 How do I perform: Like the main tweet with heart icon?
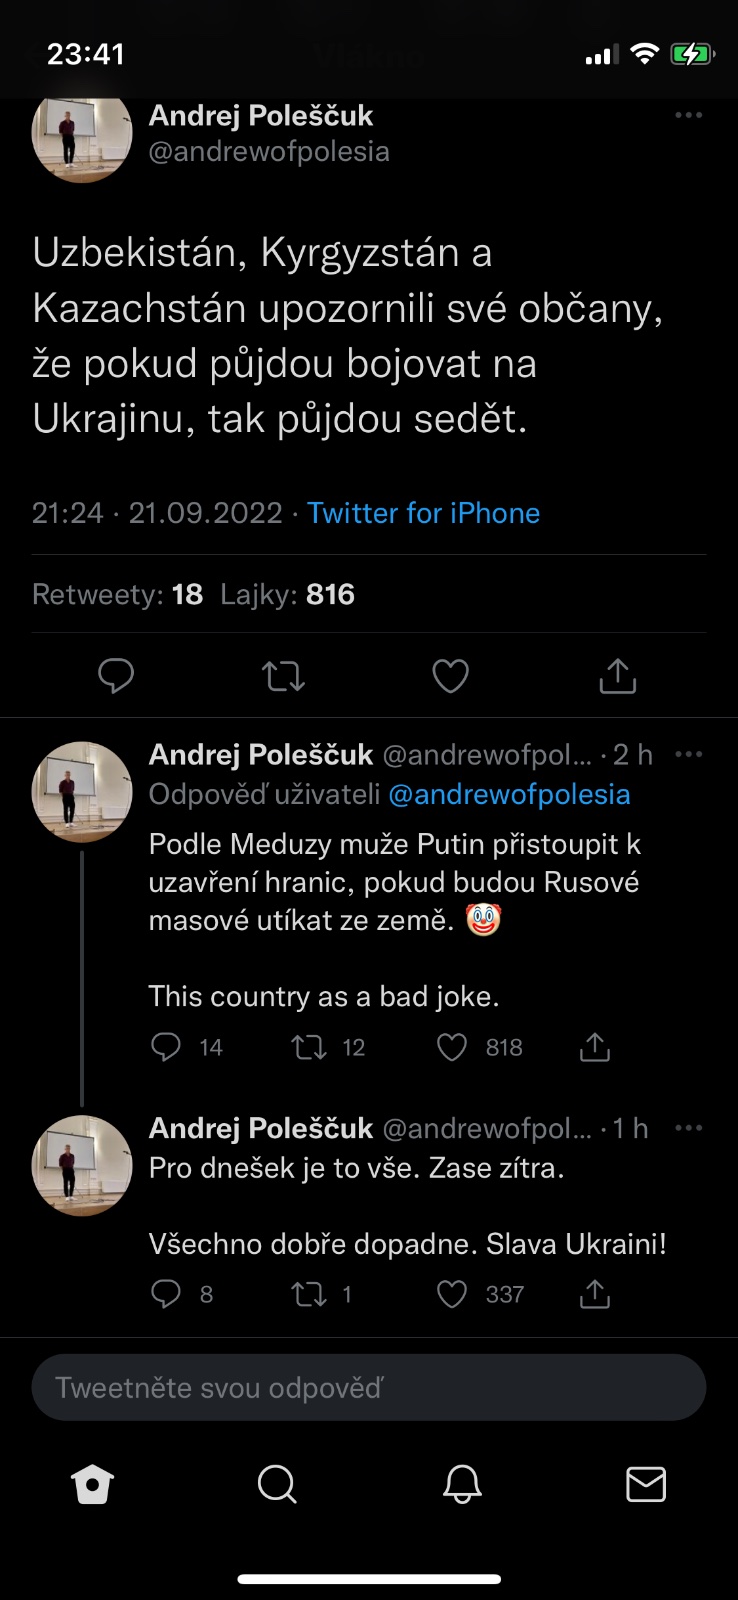click(x=450, y=676)
